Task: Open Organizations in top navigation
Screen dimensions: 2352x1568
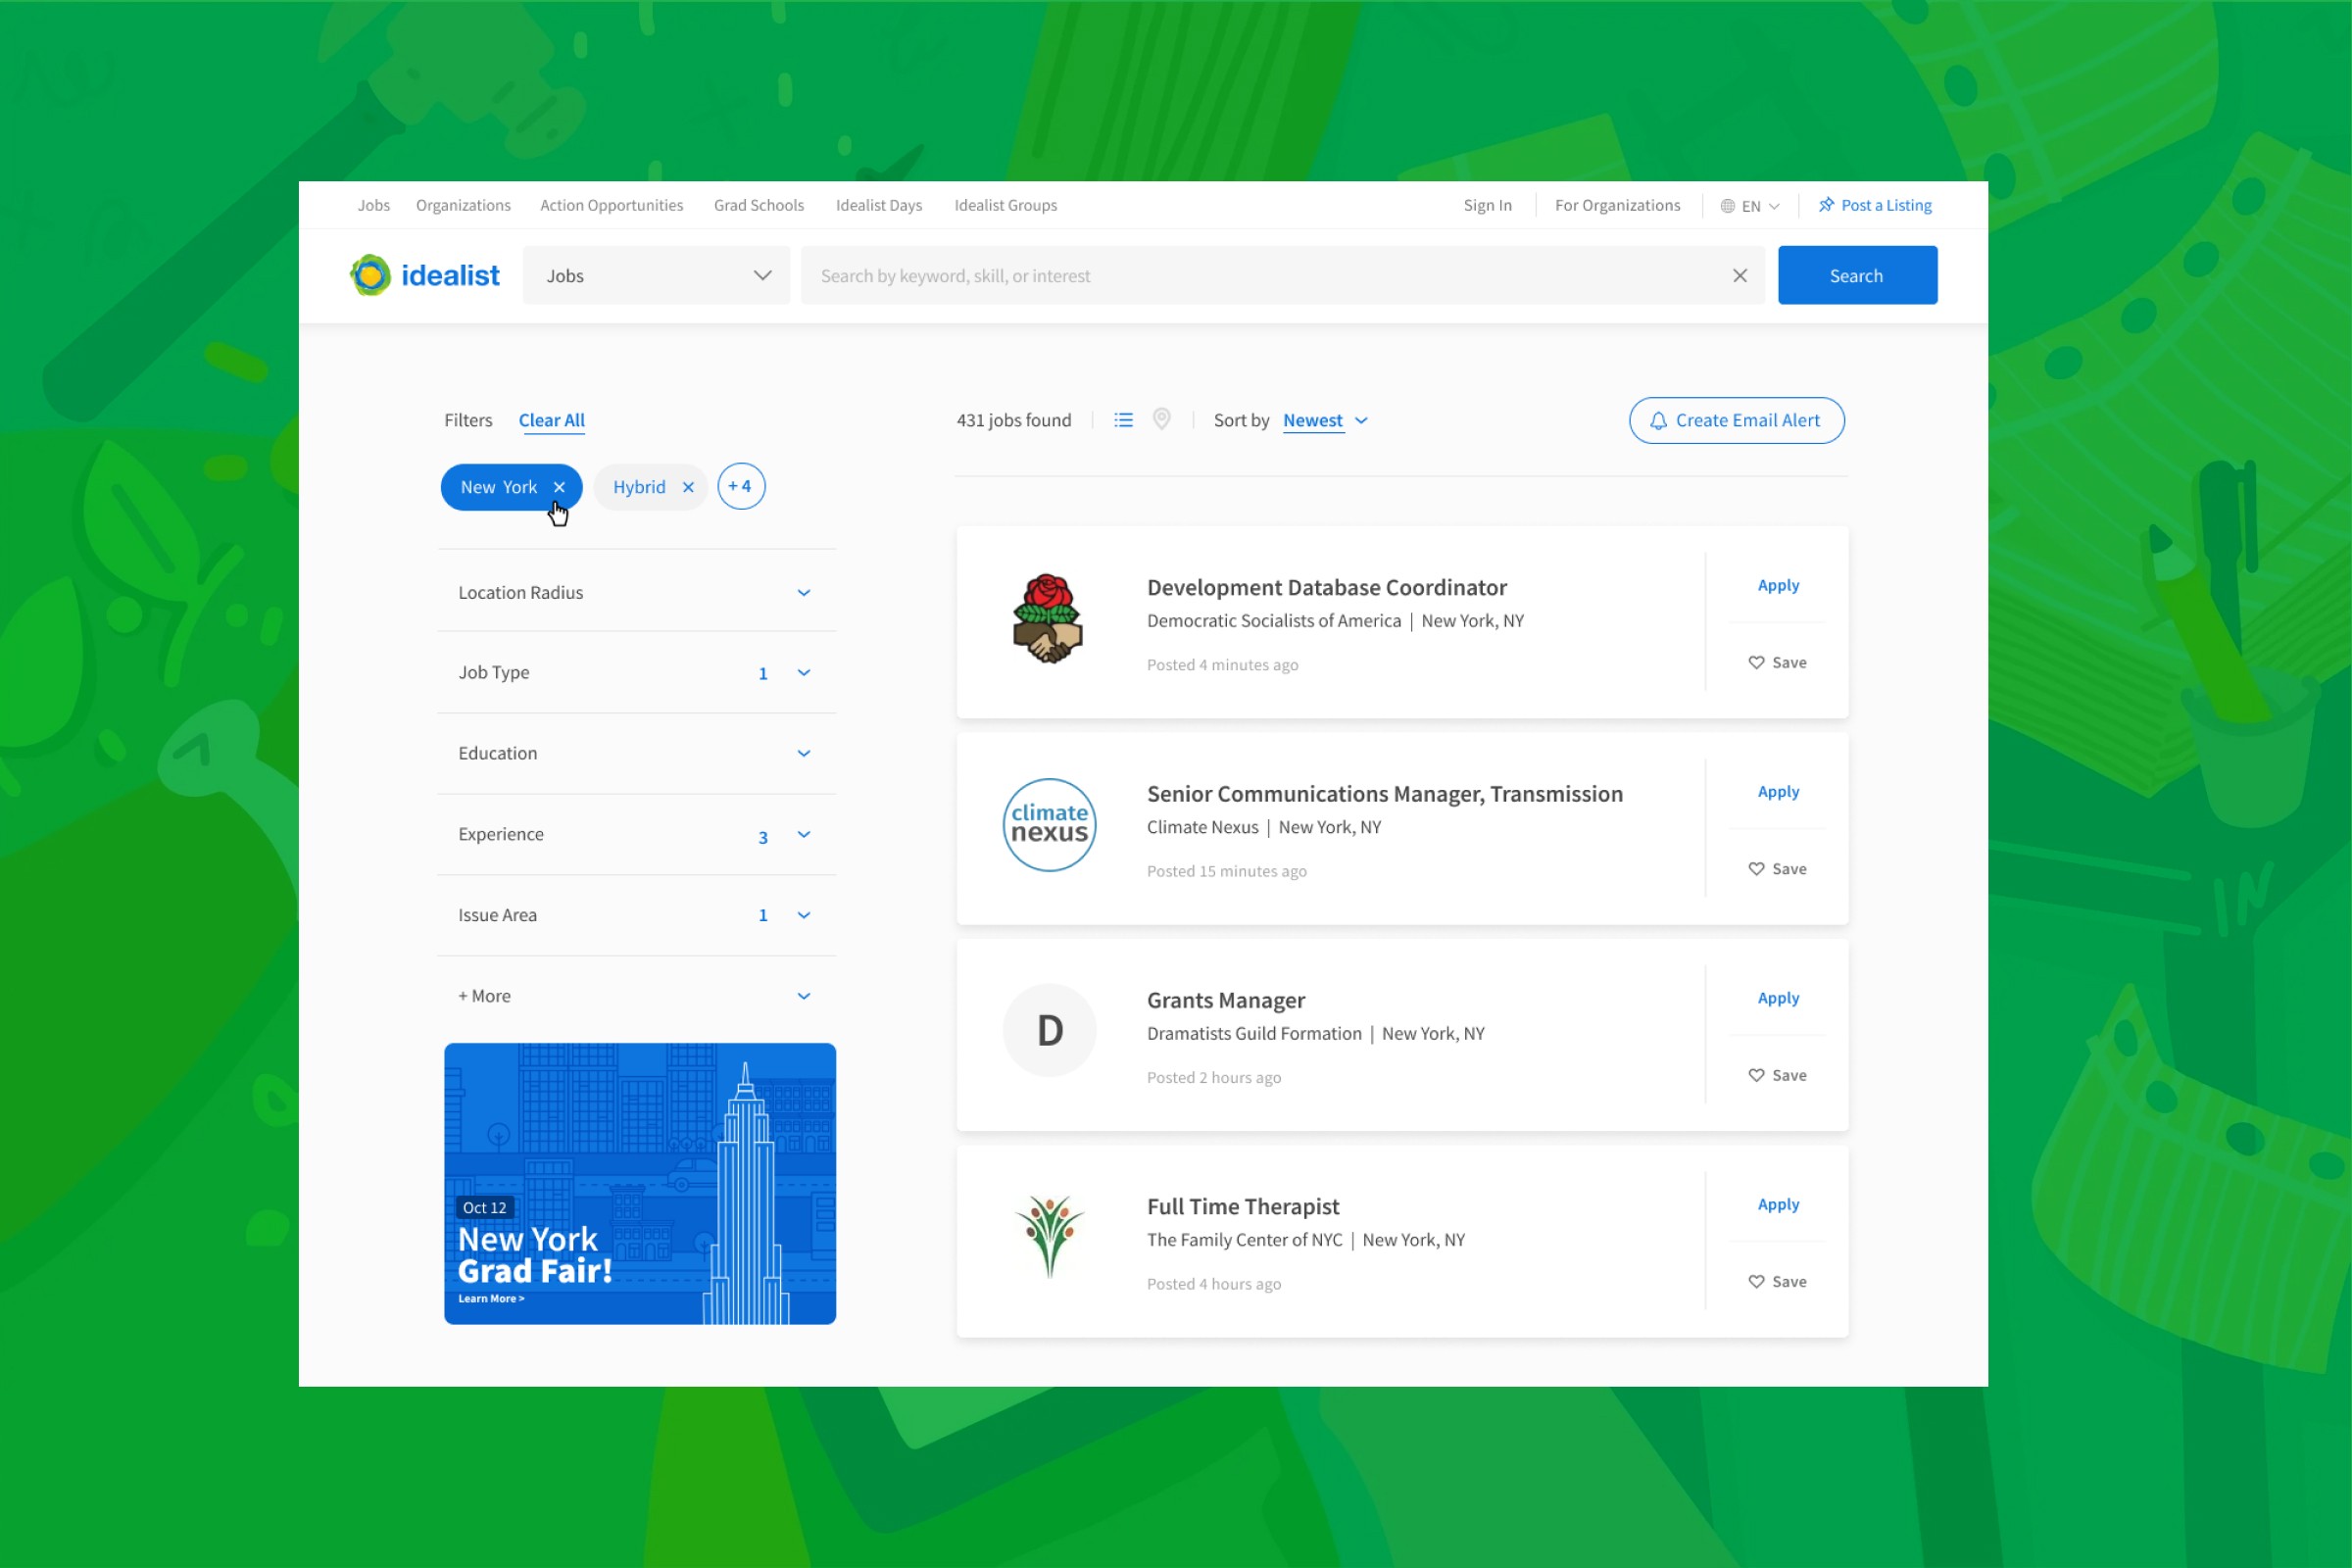Action: [463, 205]
